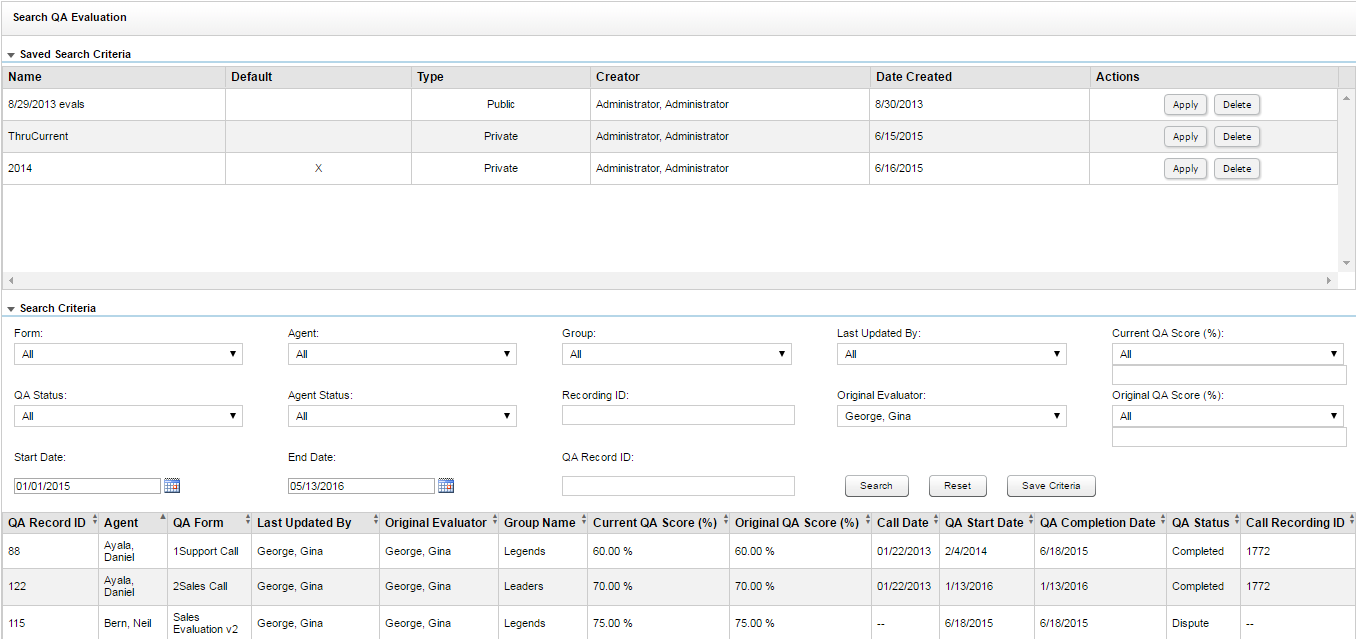Sort by QA Record ID column arrows
The image size is (1356, 639).
[x=95, y=522]
